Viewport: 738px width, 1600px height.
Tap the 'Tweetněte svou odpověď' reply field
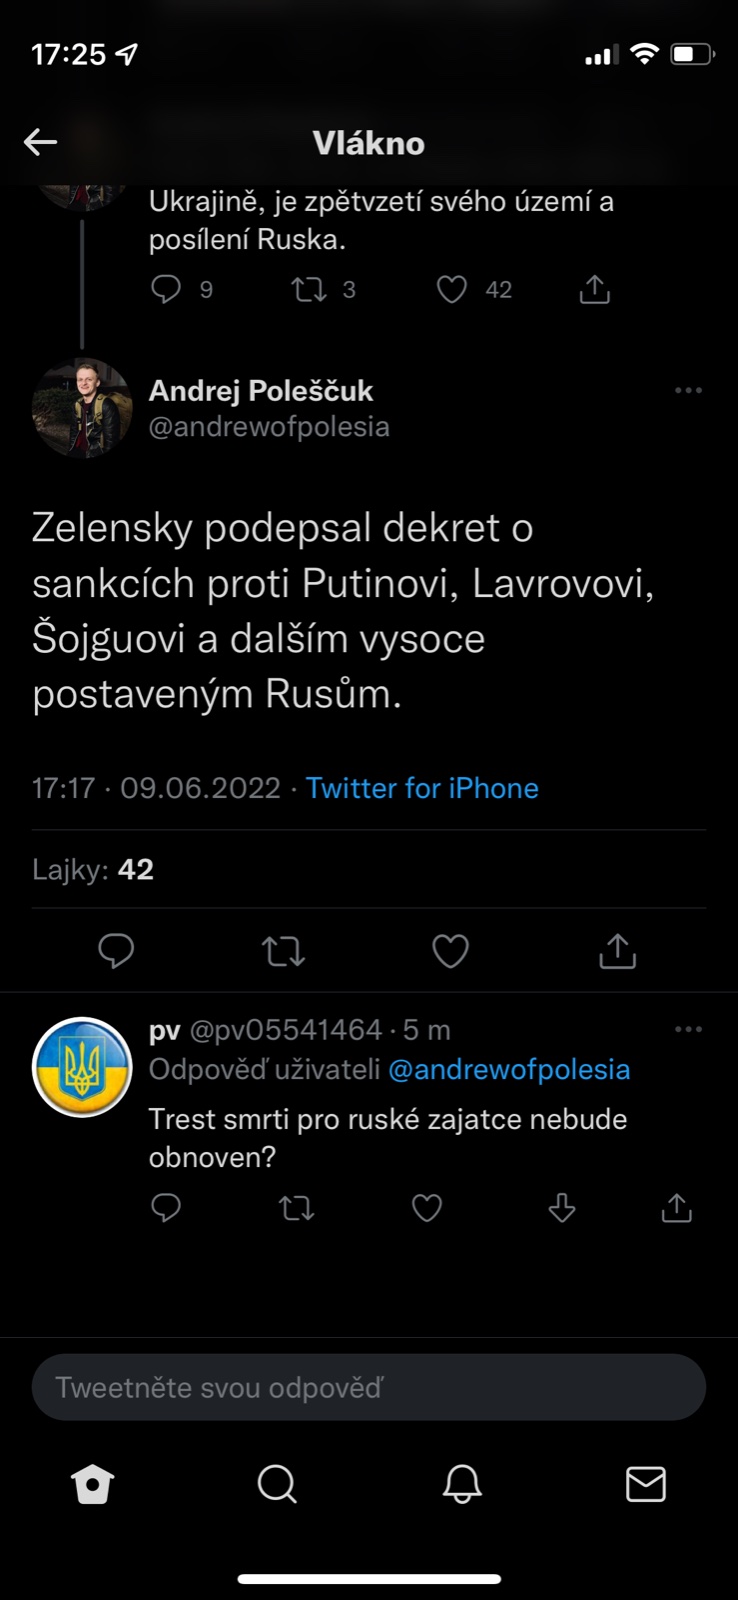(x=369, y=1387)
